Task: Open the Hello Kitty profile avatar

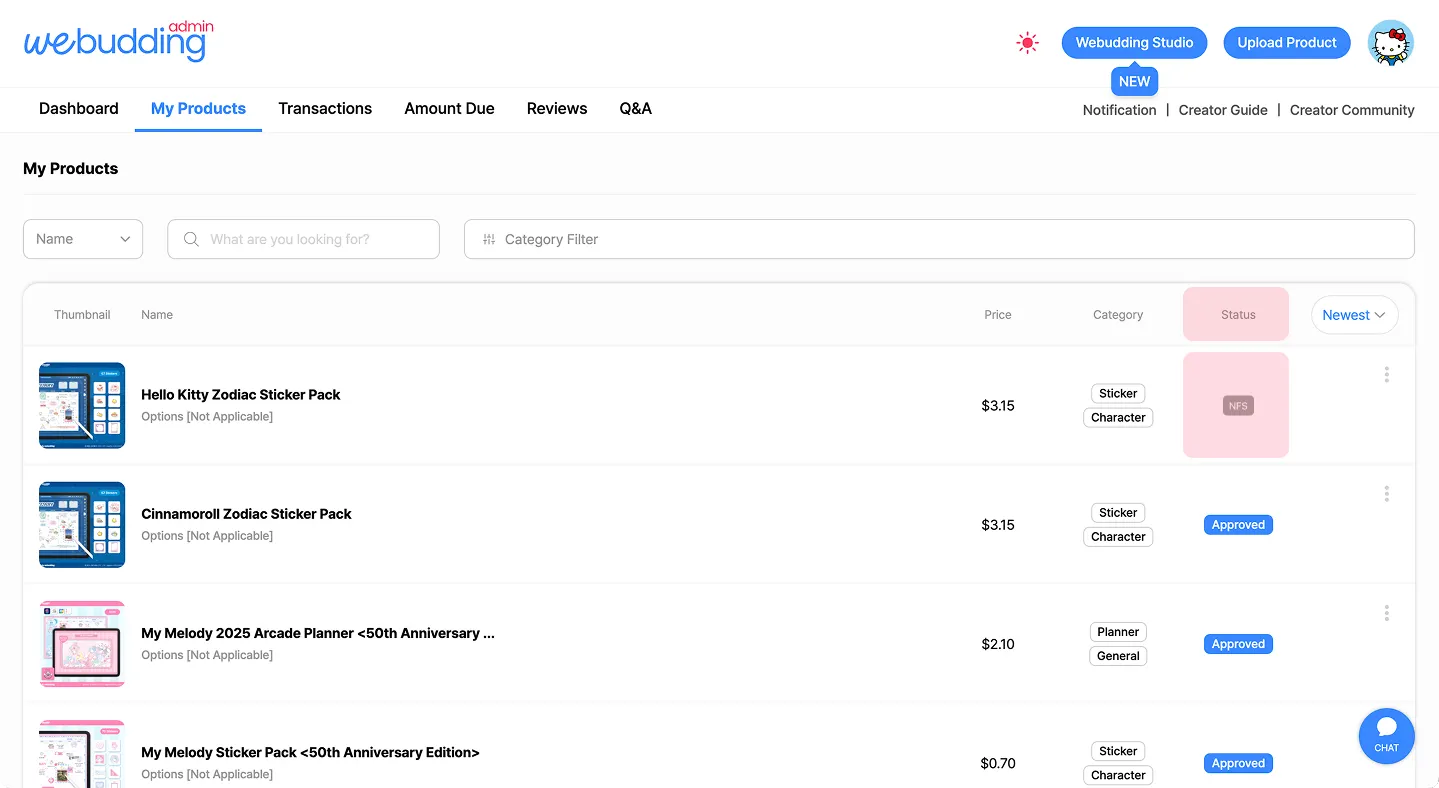Action: [1390, 43]
